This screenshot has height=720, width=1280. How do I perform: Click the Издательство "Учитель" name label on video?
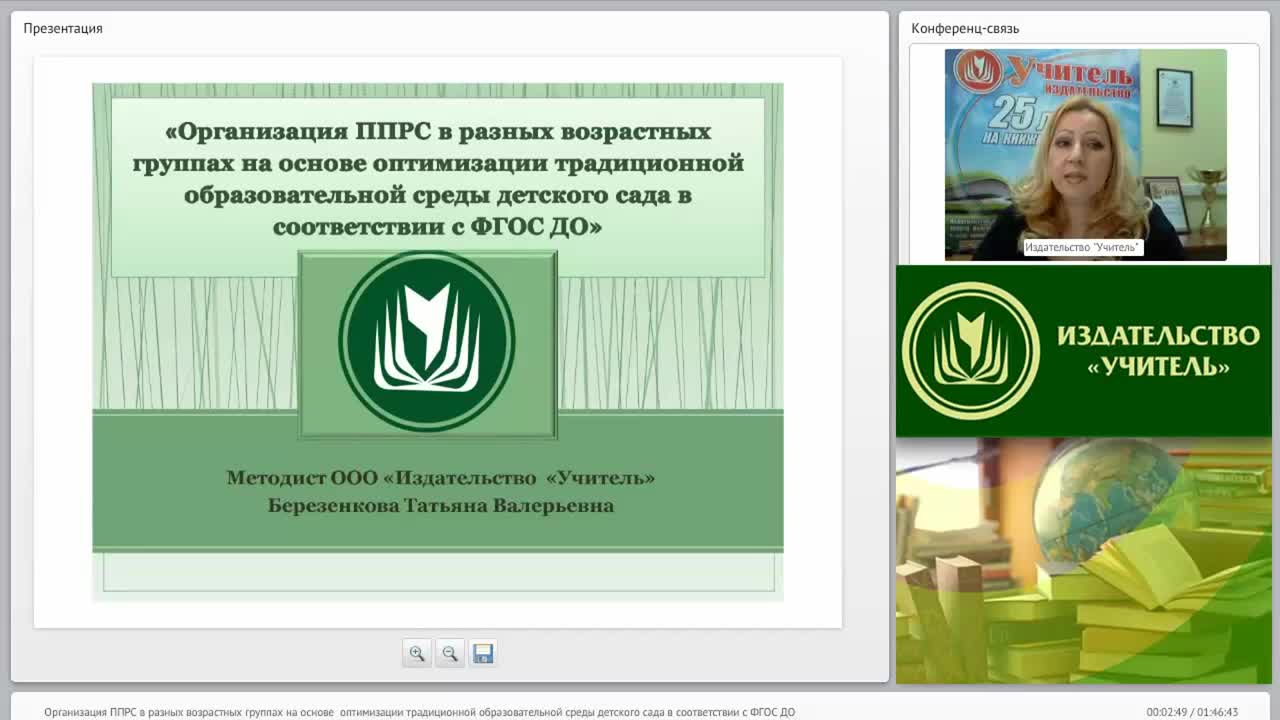pos(1083,247)
